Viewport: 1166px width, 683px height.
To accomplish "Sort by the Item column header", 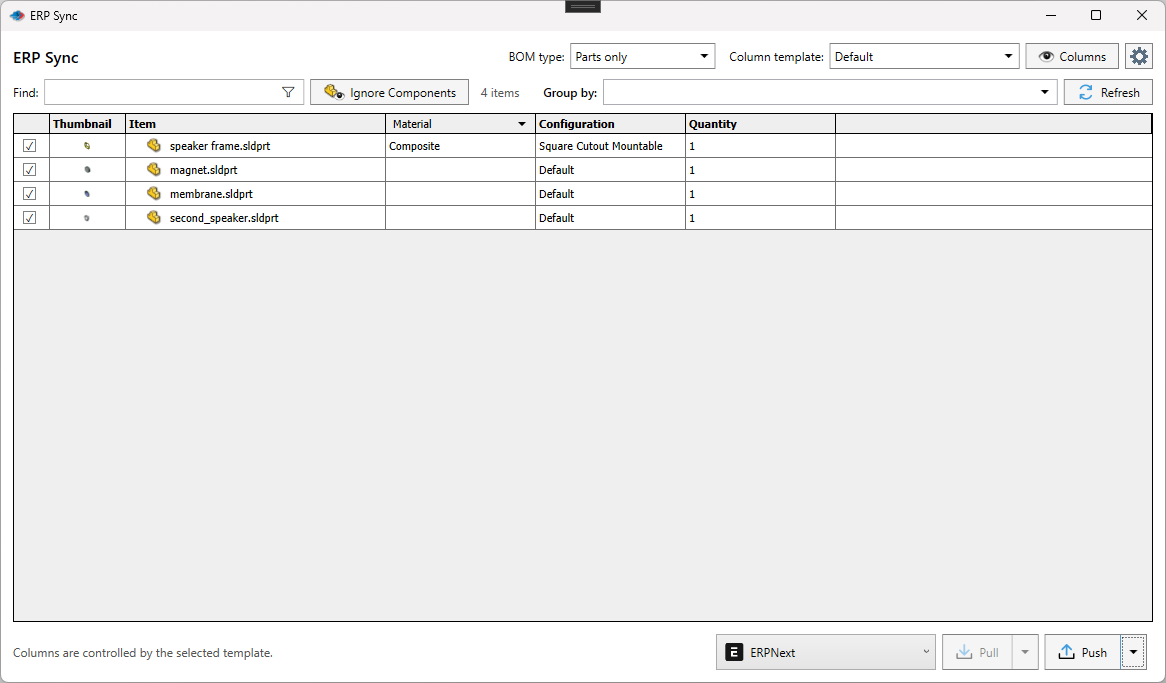I will click(x=255, y=124).
